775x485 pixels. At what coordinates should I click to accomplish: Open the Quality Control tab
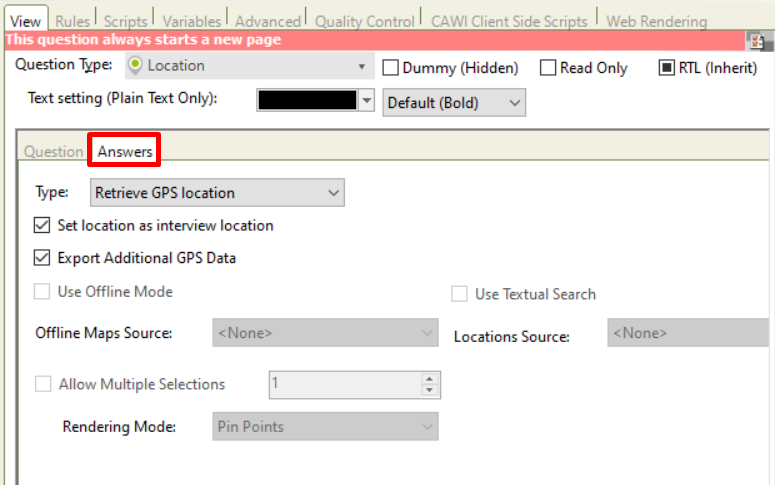tap(364, 21)
